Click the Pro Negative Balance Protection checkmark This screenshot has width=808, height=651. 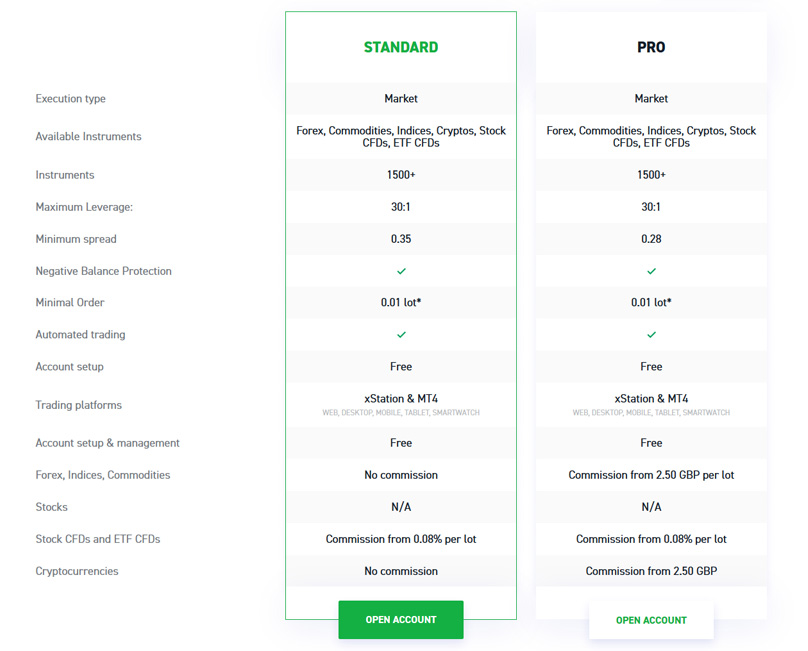(x=651, y=271)
